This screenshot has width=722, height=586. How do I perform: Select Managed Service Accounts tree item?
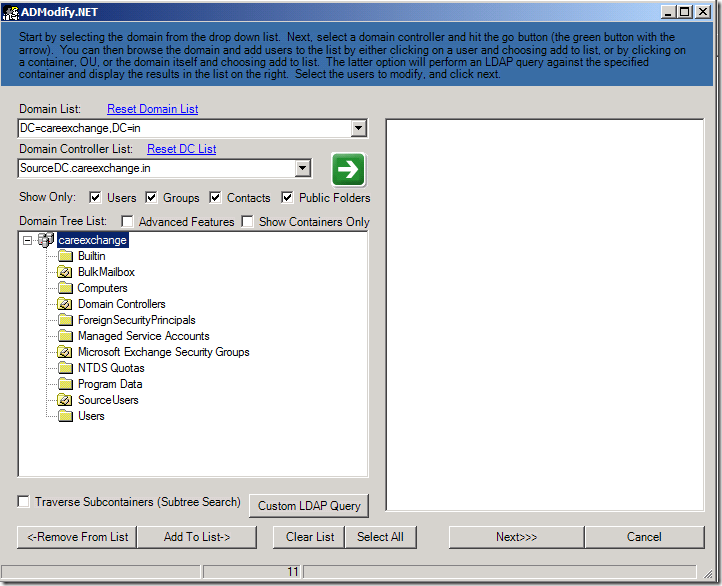pos(144,336)
